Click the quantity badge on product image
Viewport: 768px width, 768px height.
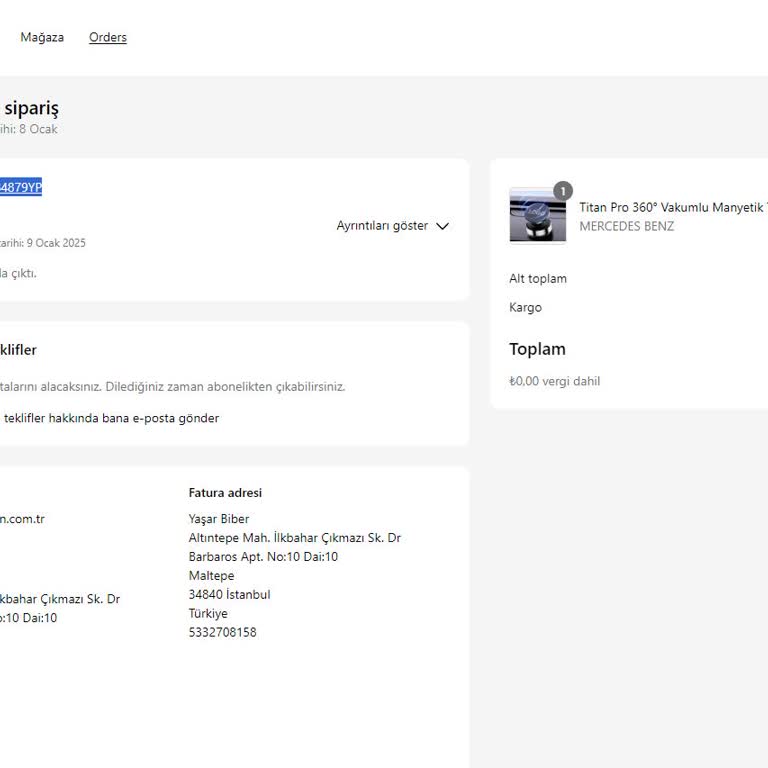563,190
